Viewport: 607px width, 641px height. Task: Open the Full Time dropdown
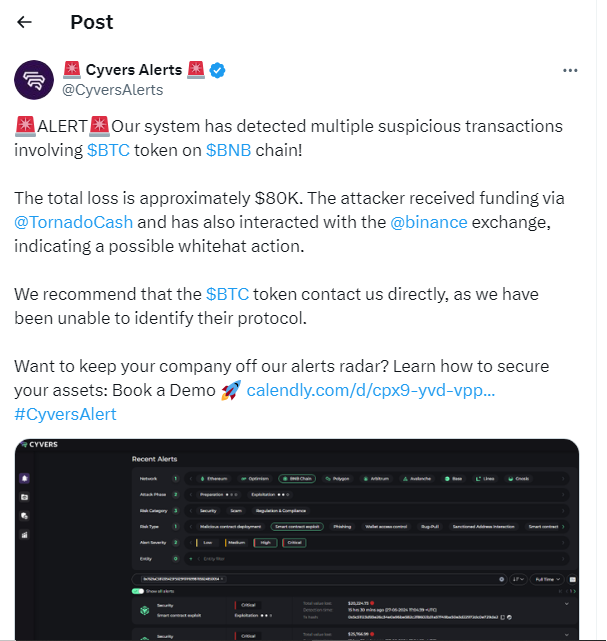tap(546, 579)
